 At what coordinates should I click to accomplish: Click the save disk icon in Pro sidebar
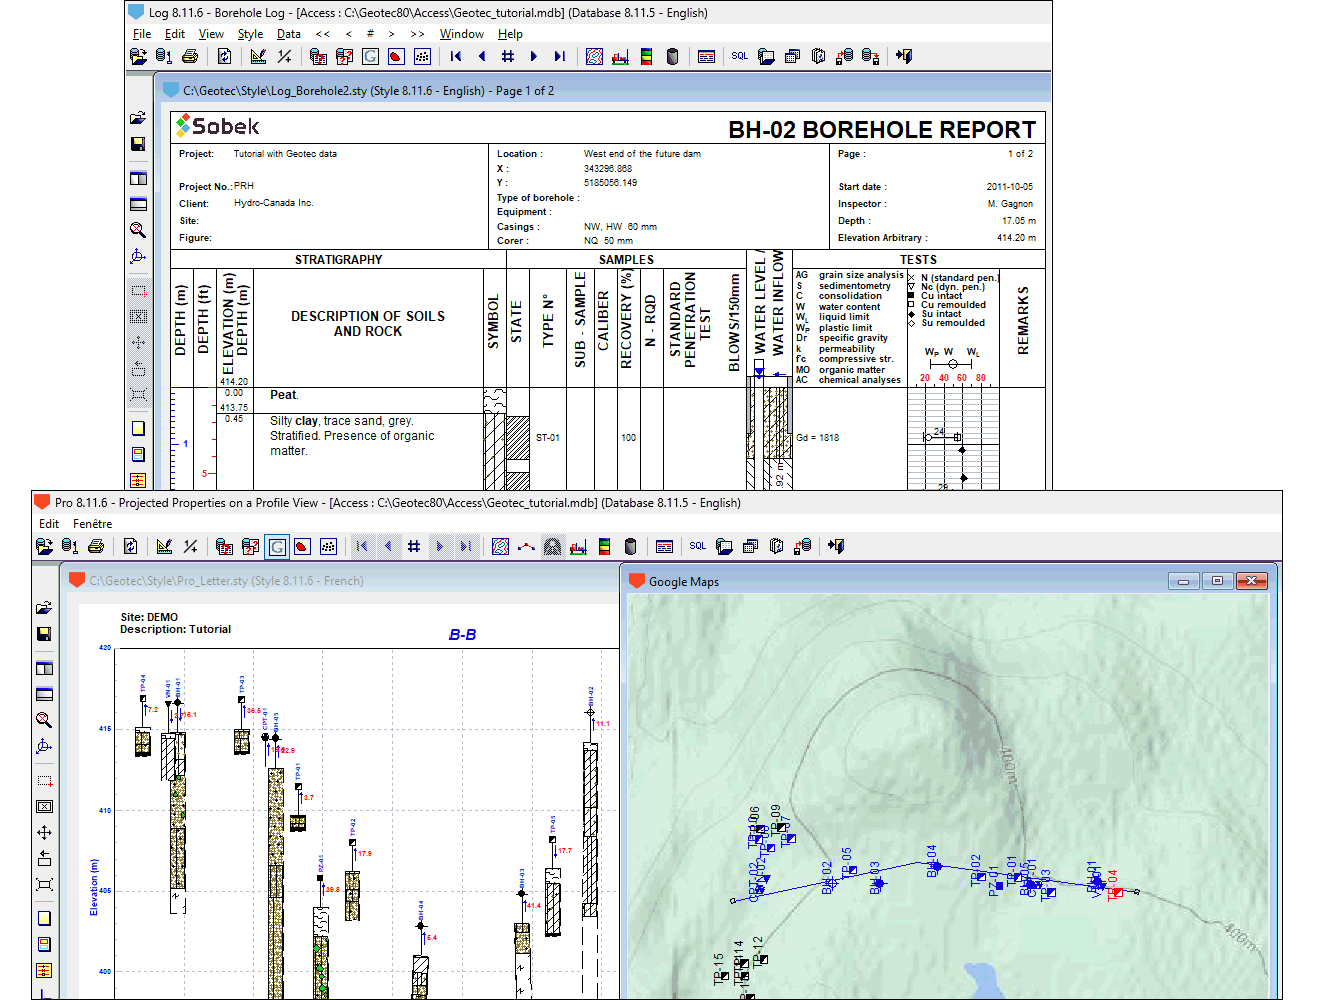pyautogui.click(x=44, y=634)
